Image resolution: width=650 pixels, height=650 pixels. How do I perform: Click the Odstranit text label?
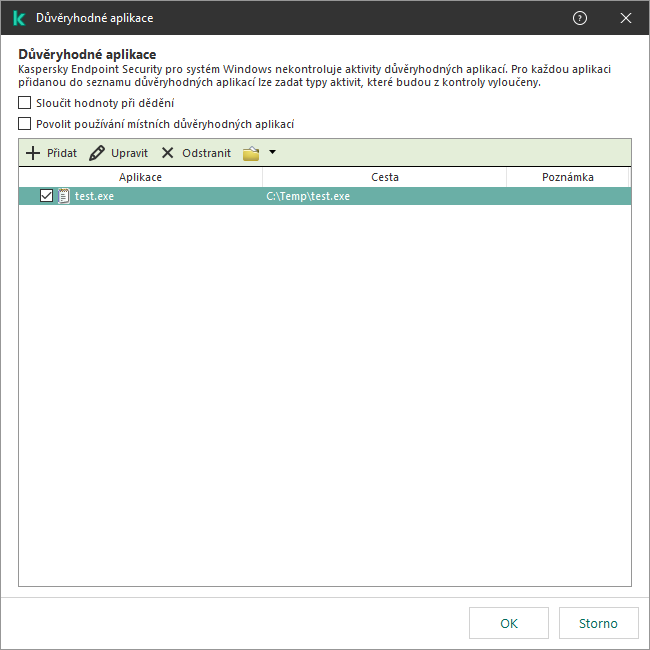pos(206,153)
